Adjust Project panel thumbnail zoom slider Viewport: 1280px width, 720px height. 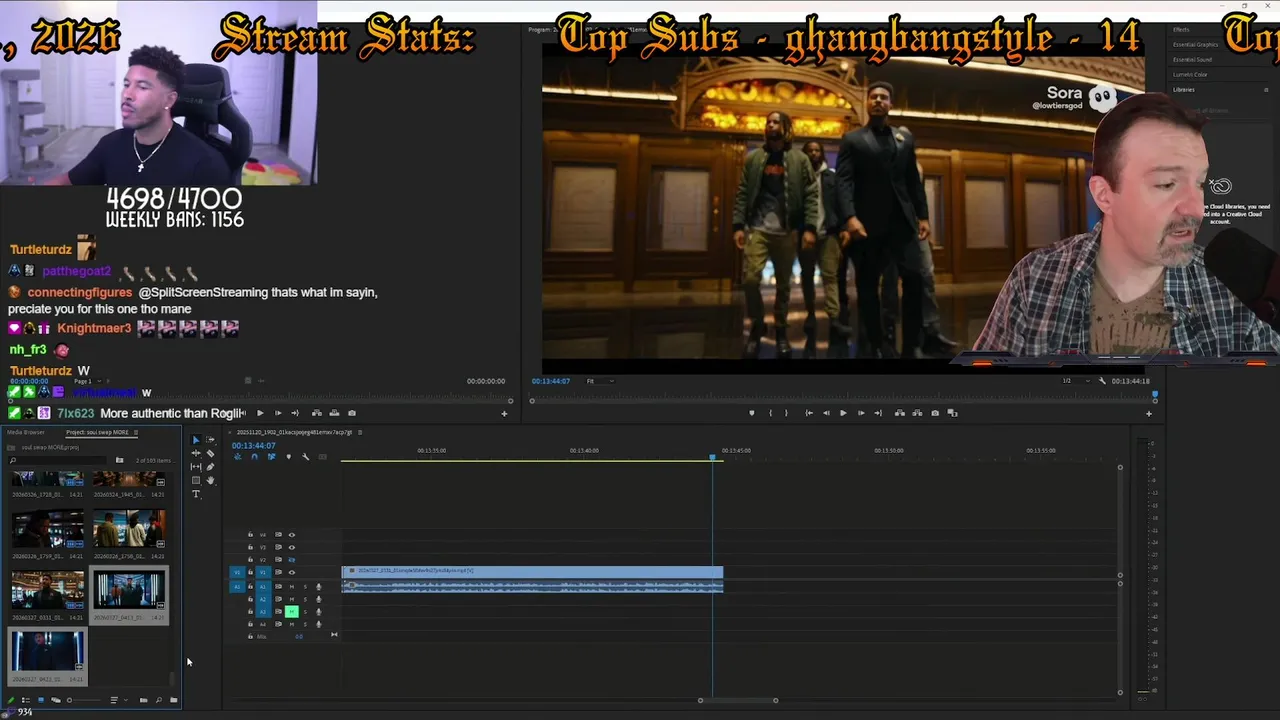(84, 700)
